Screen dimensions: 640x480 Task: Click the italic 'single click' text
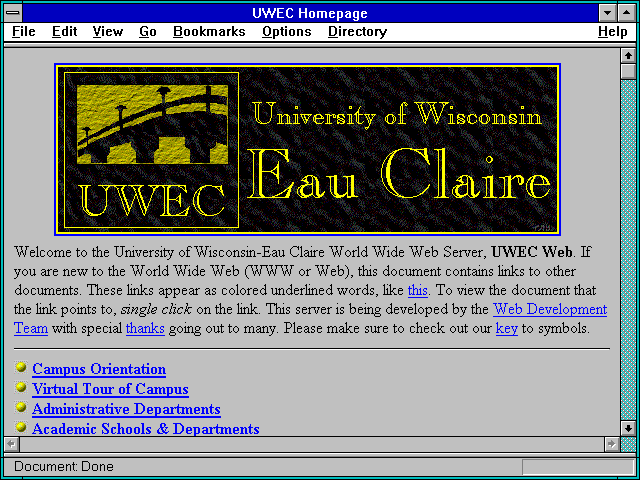coord(156,309)
